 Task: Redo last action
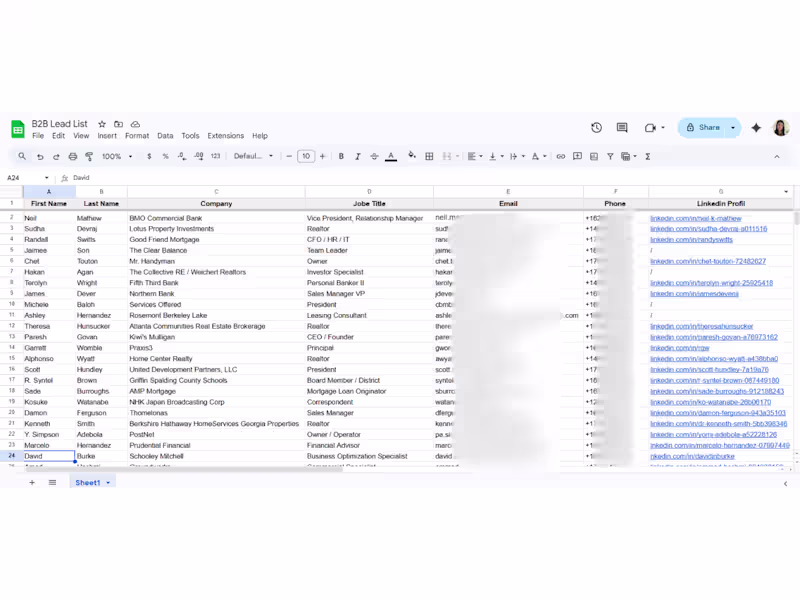(x=56, y=157)
